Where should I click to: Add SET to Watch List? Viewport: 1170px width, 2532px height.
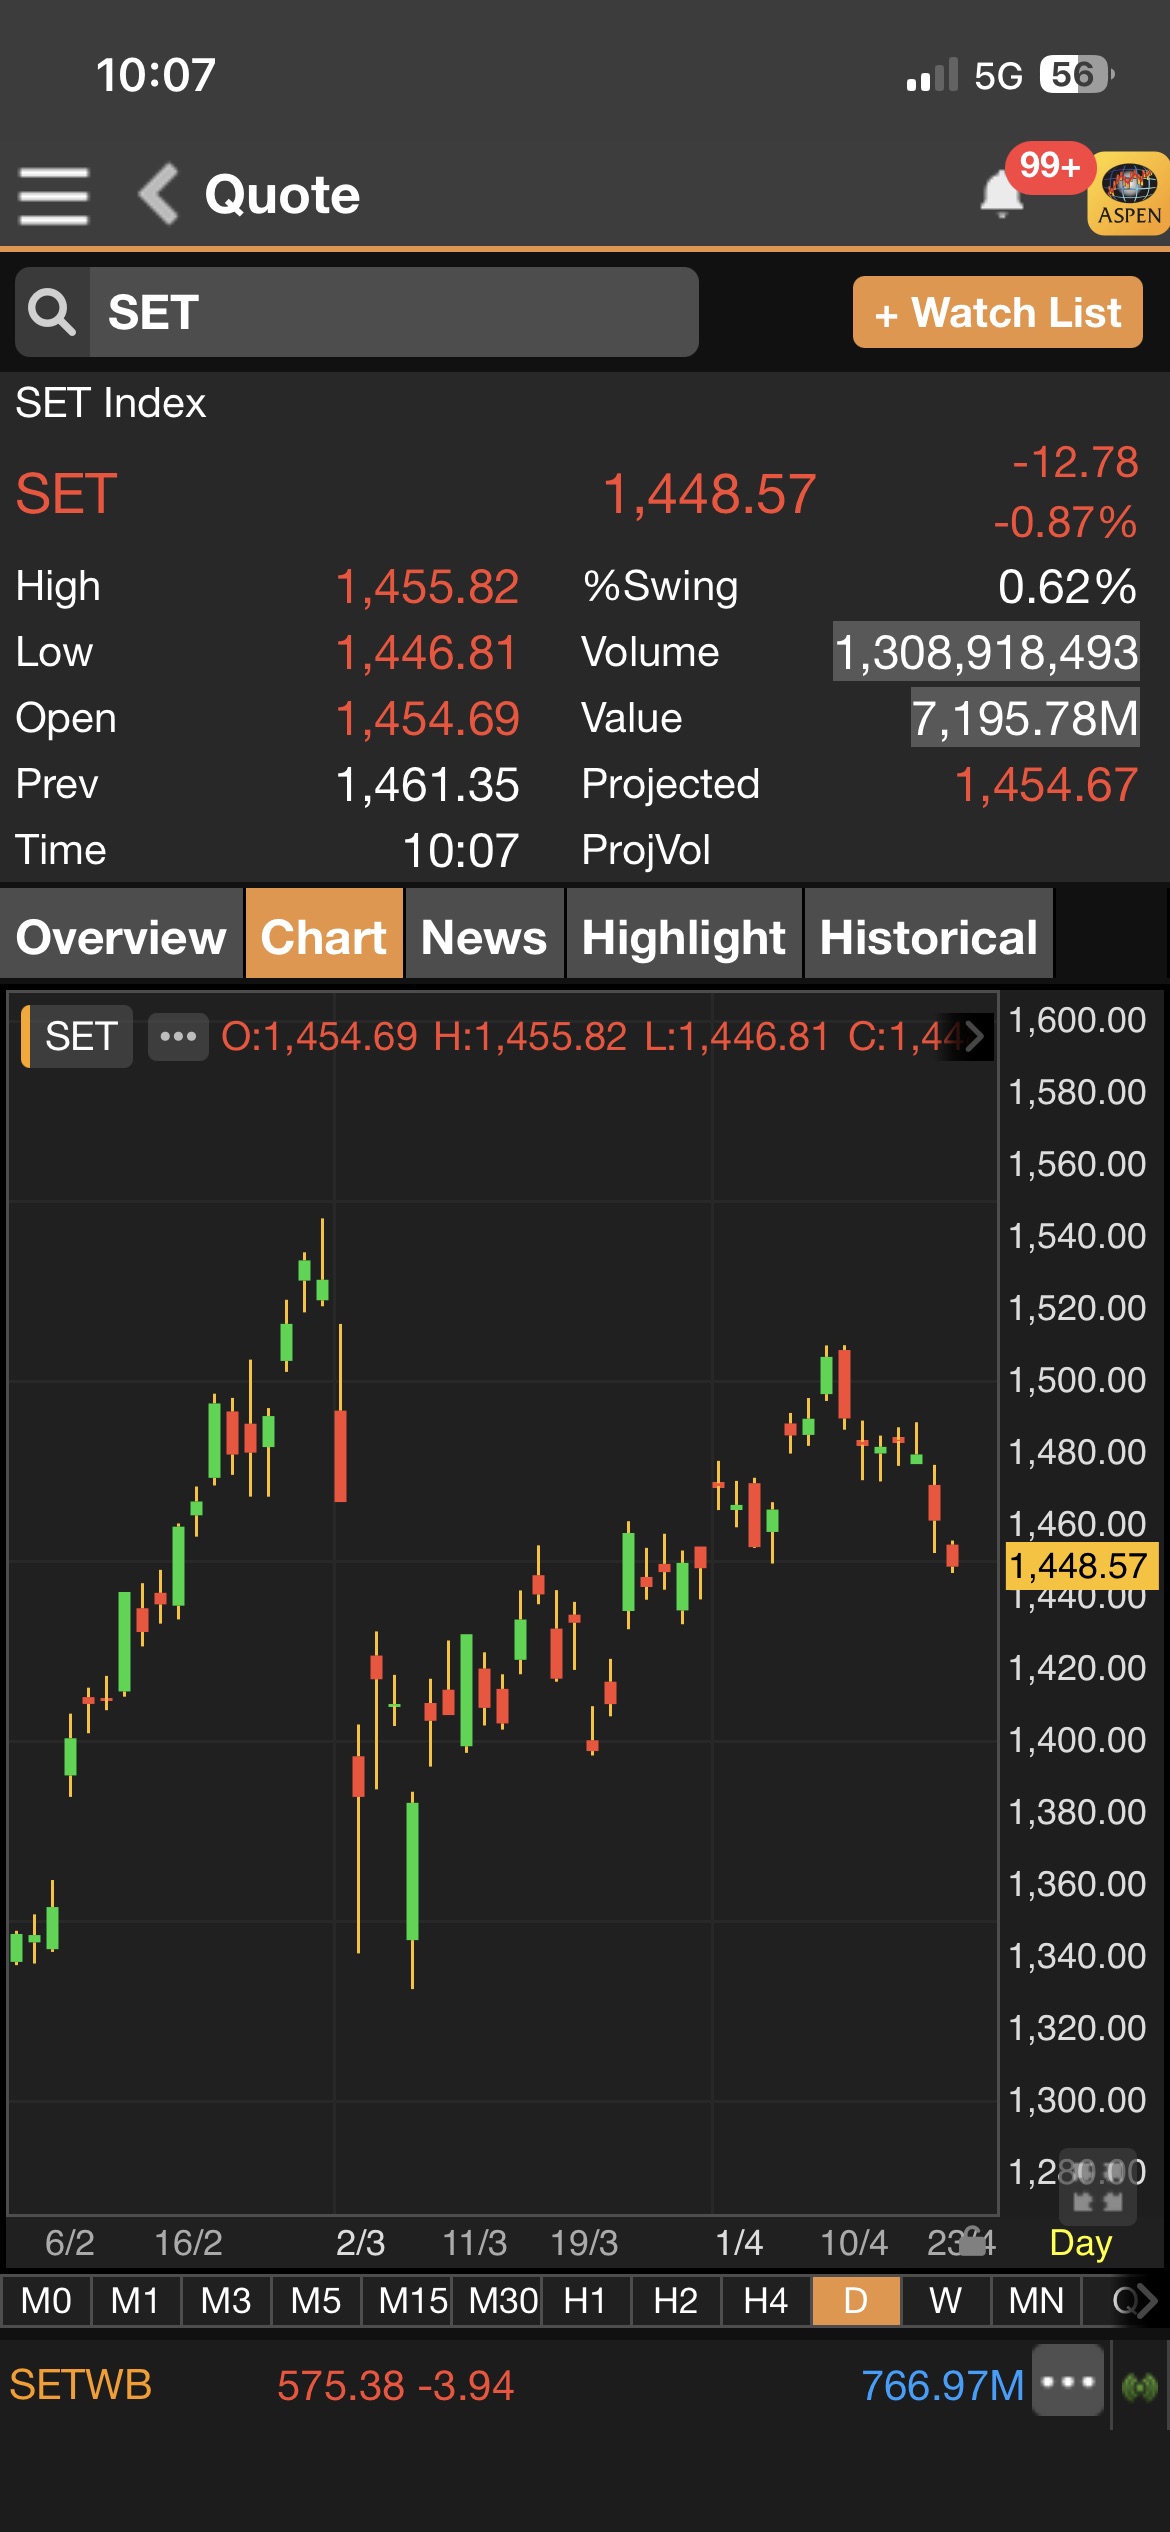[997, 312]
